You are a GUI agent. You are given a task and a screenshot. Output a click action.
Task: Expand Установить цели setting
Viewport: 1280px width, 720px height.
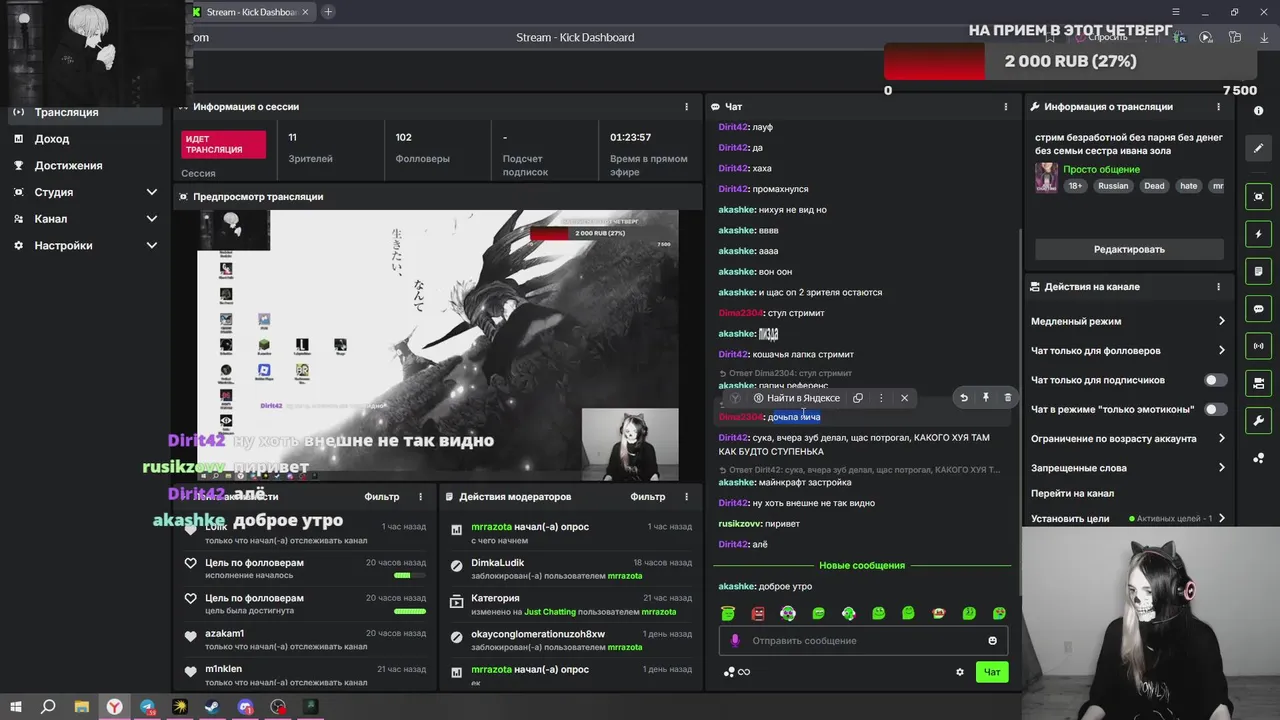click(x=1221, y=519)
